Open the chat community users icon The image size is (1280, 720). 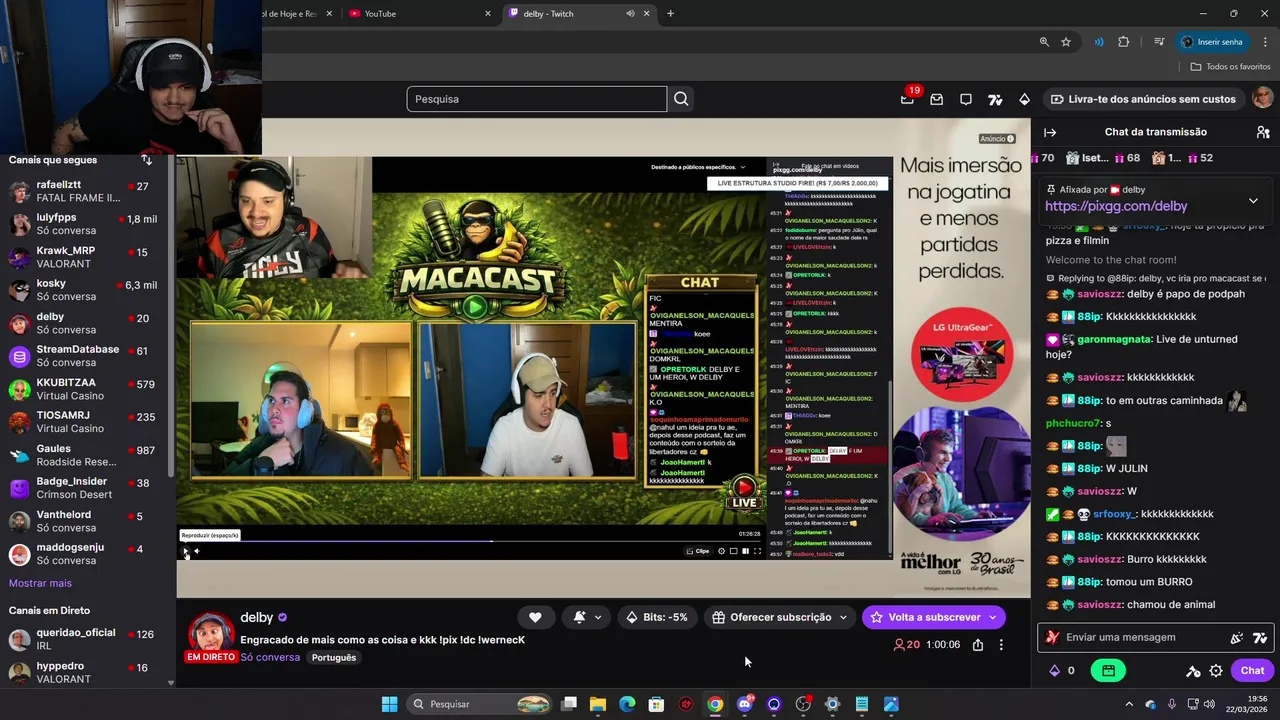1262,132
